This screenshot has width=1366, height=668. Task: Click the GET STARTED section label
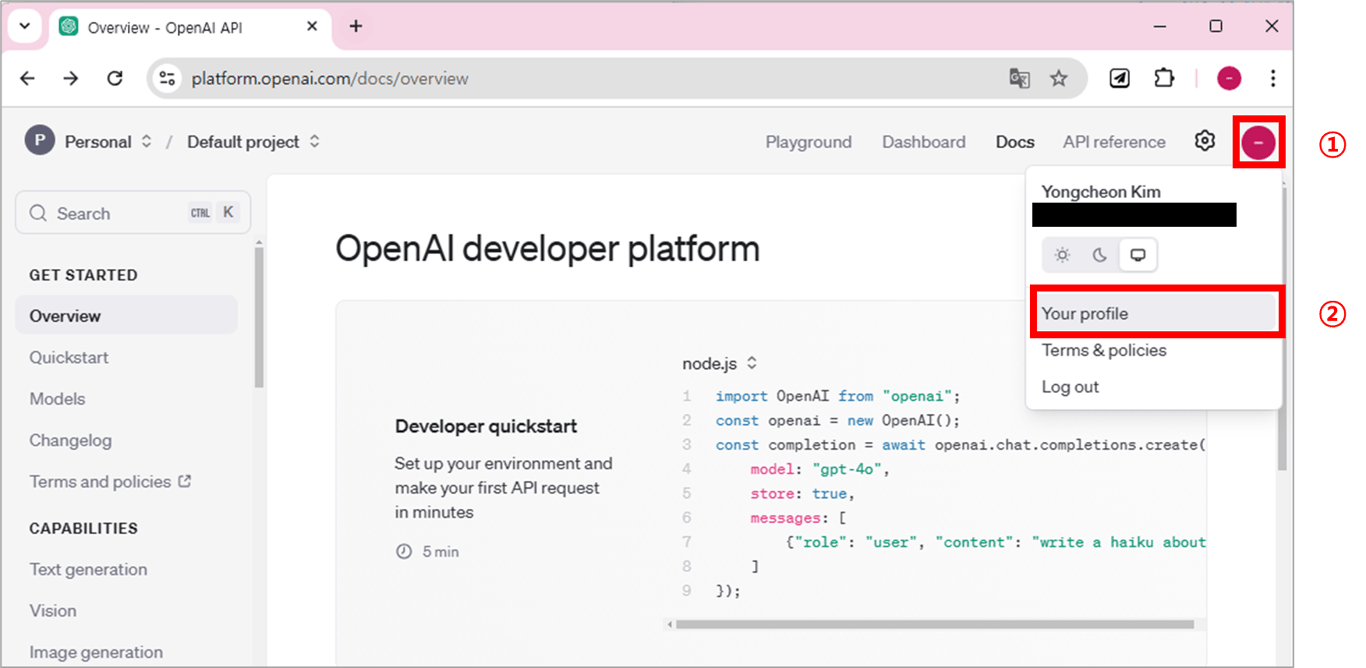84,275
